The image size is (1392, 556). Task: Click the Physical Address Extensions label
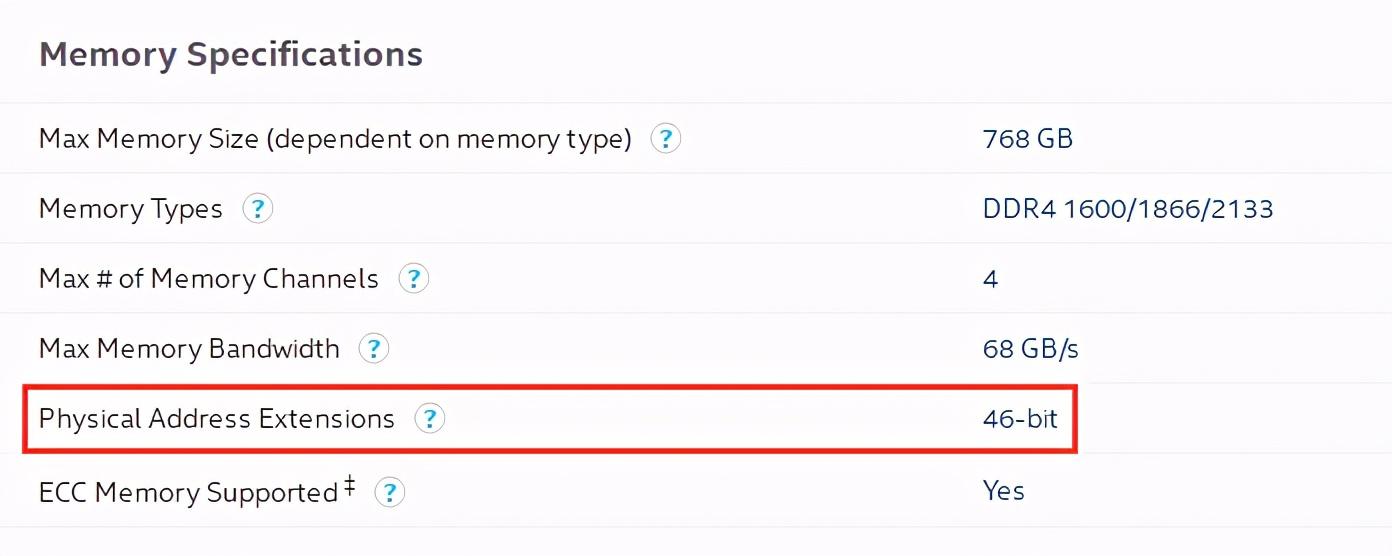coord(217,418)
